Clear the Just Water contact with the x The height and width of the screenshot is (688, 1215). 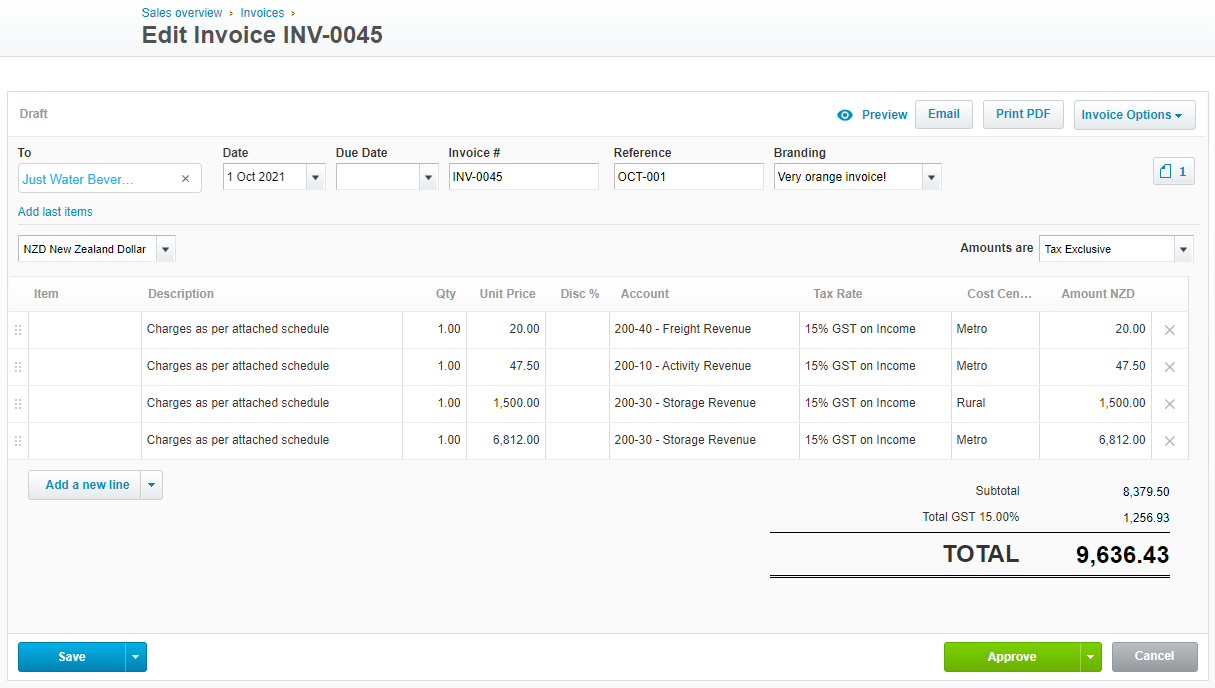coord(185,177)
